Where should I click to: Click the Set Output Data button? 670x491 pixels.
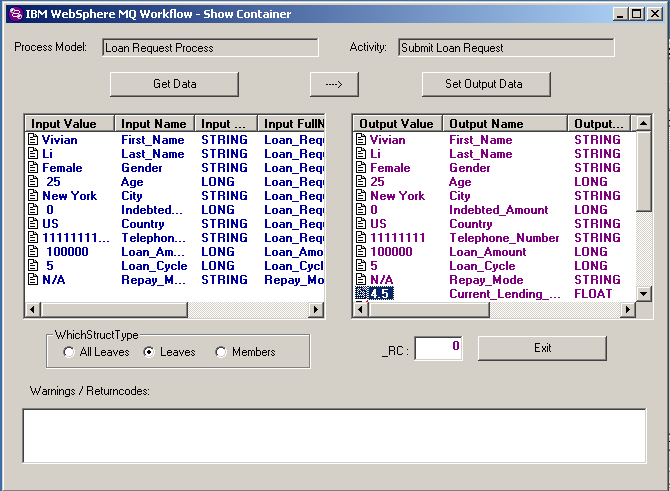point(486,84)
